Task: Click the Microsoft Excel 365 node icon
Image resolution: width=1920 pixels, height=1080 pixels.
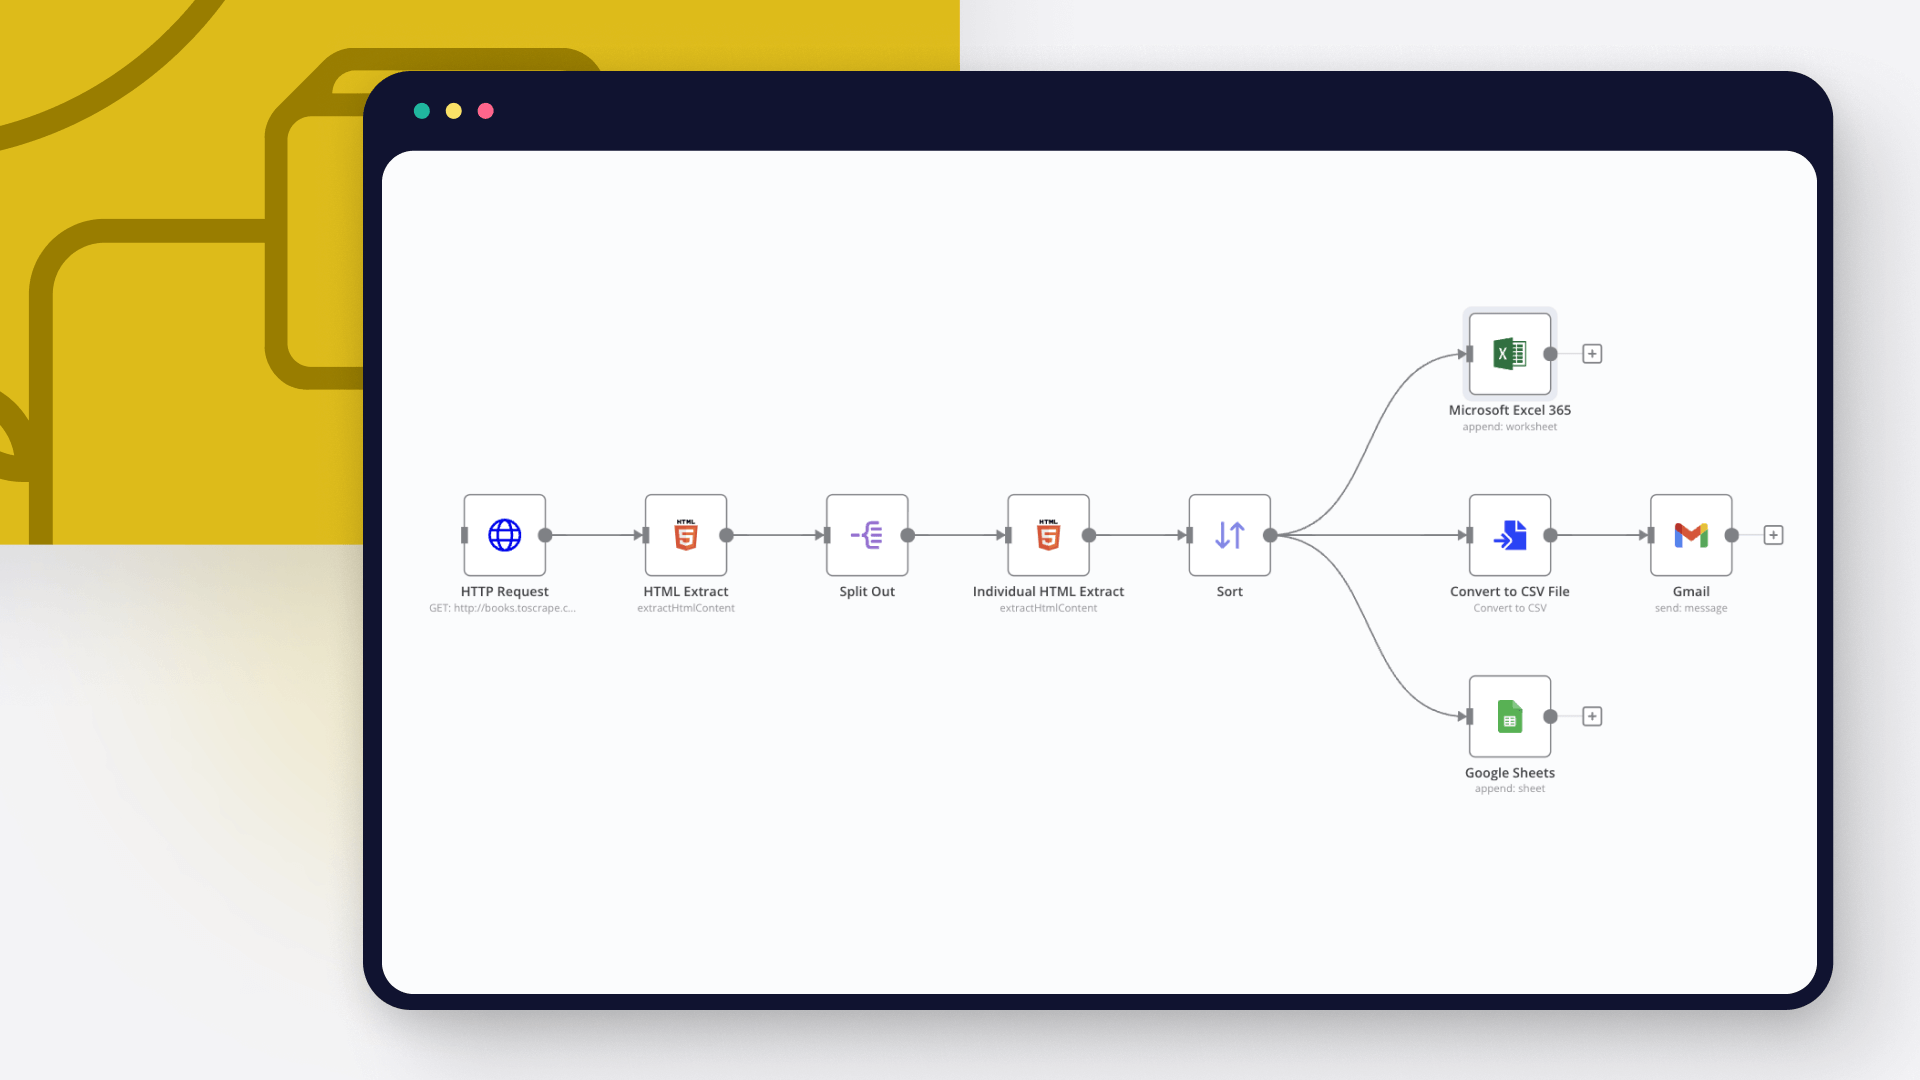Action: (x=1509, y=353)
